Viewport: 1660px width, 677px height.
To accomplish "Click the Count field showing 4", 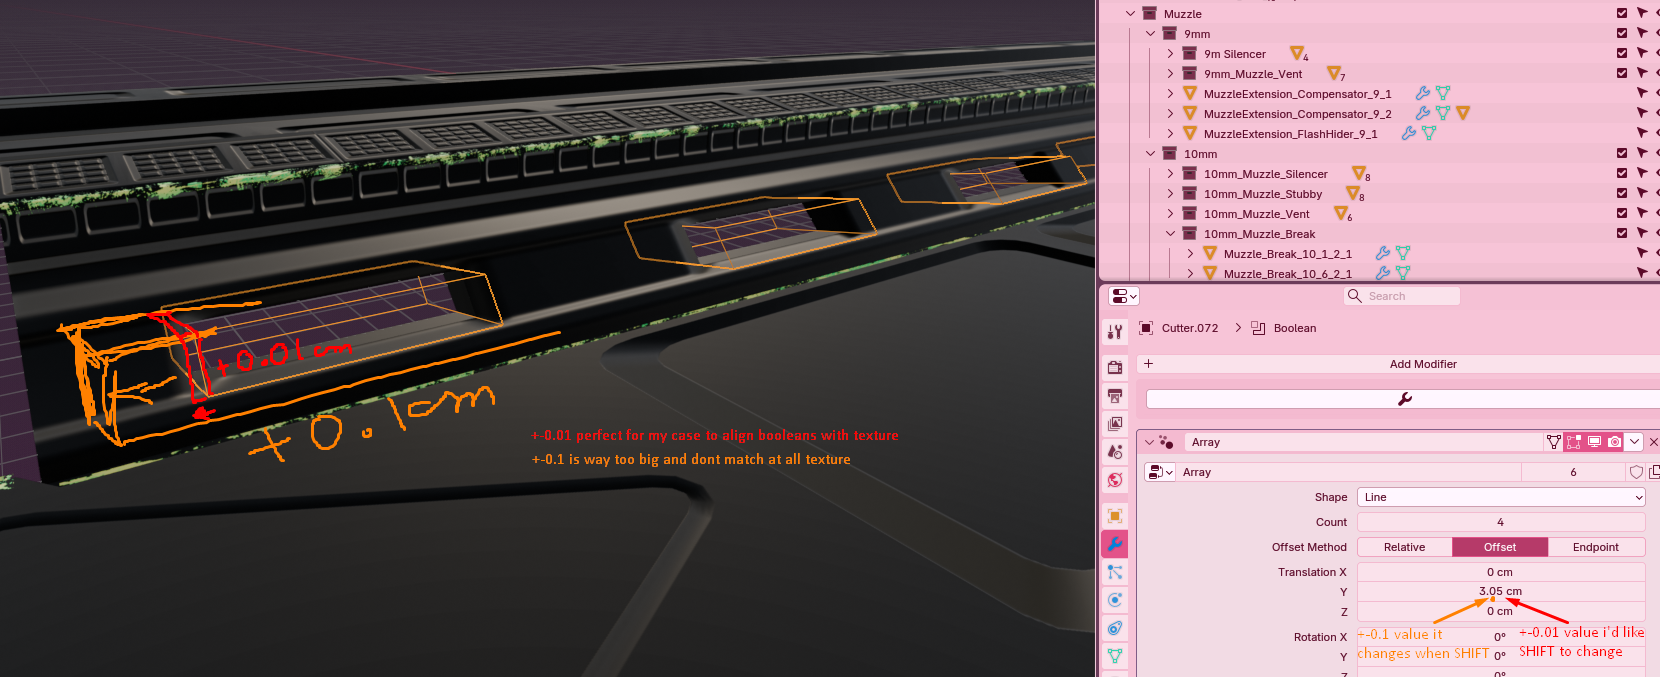I will coord(1501,522).
